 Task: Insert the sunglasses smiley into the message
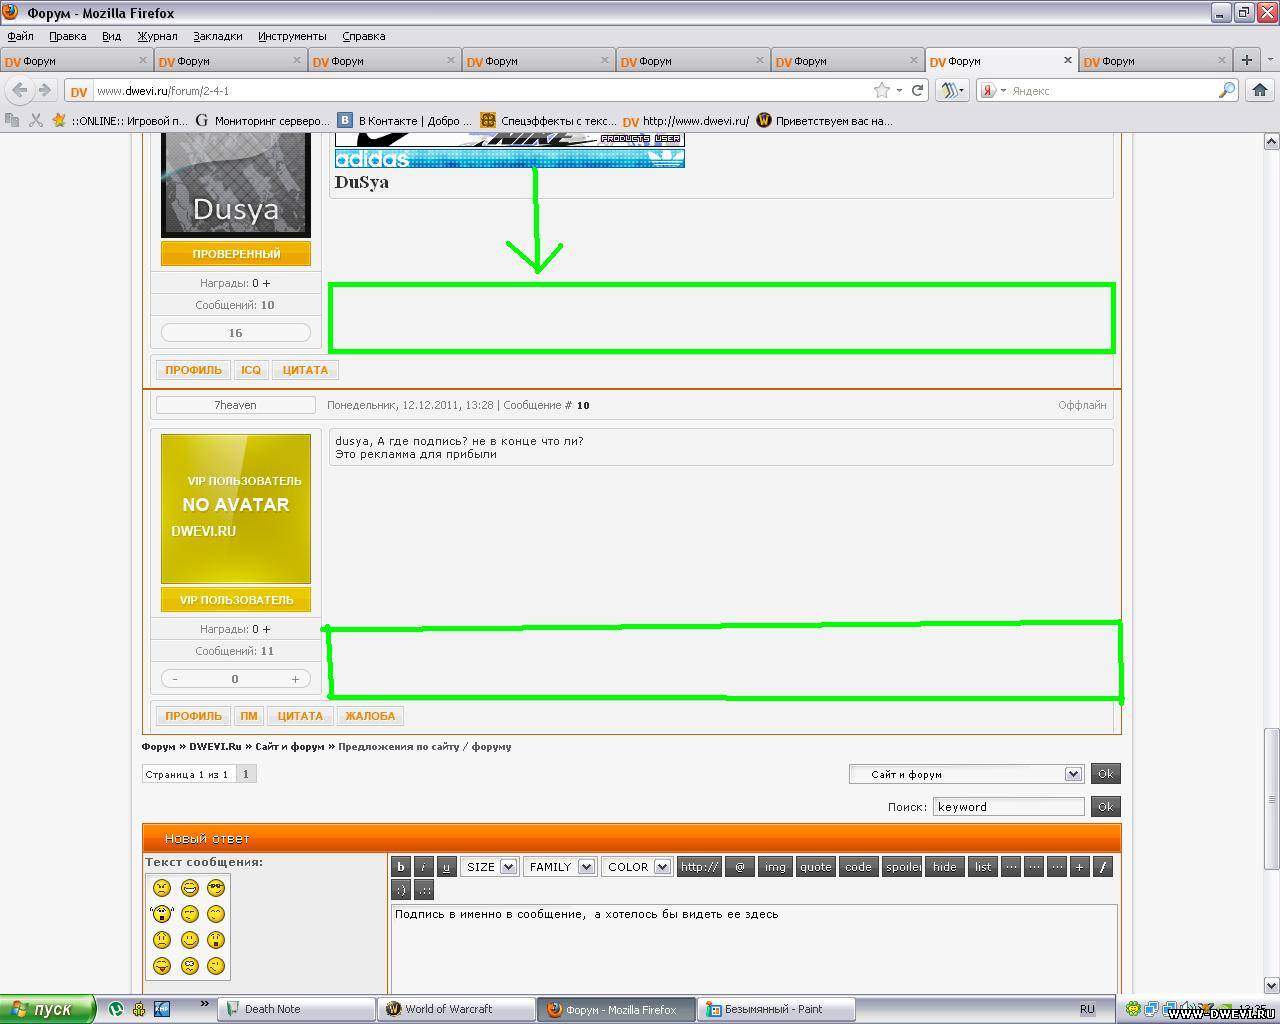point(216,888)
